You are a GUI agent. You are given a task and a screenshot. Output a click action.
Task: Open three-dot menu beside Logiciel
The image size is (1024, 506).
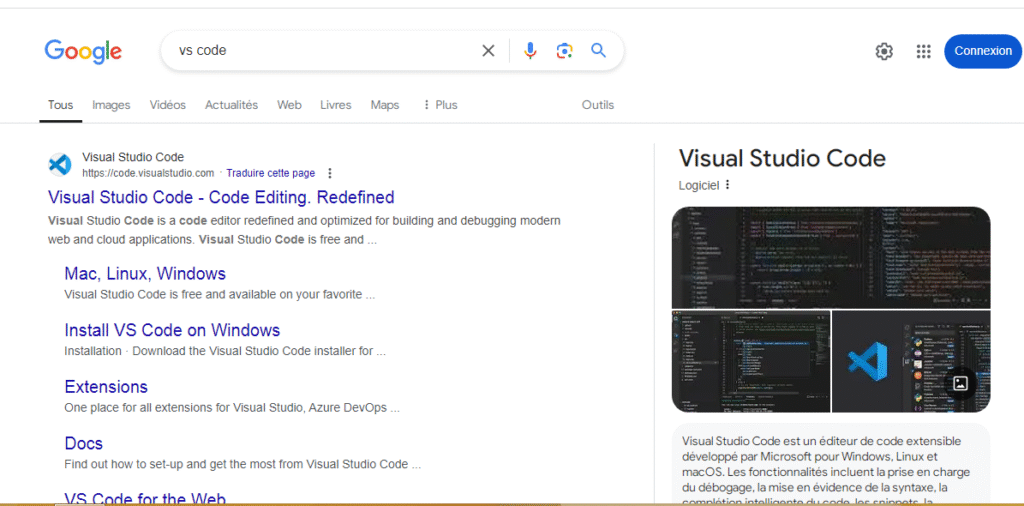[728, 185]
